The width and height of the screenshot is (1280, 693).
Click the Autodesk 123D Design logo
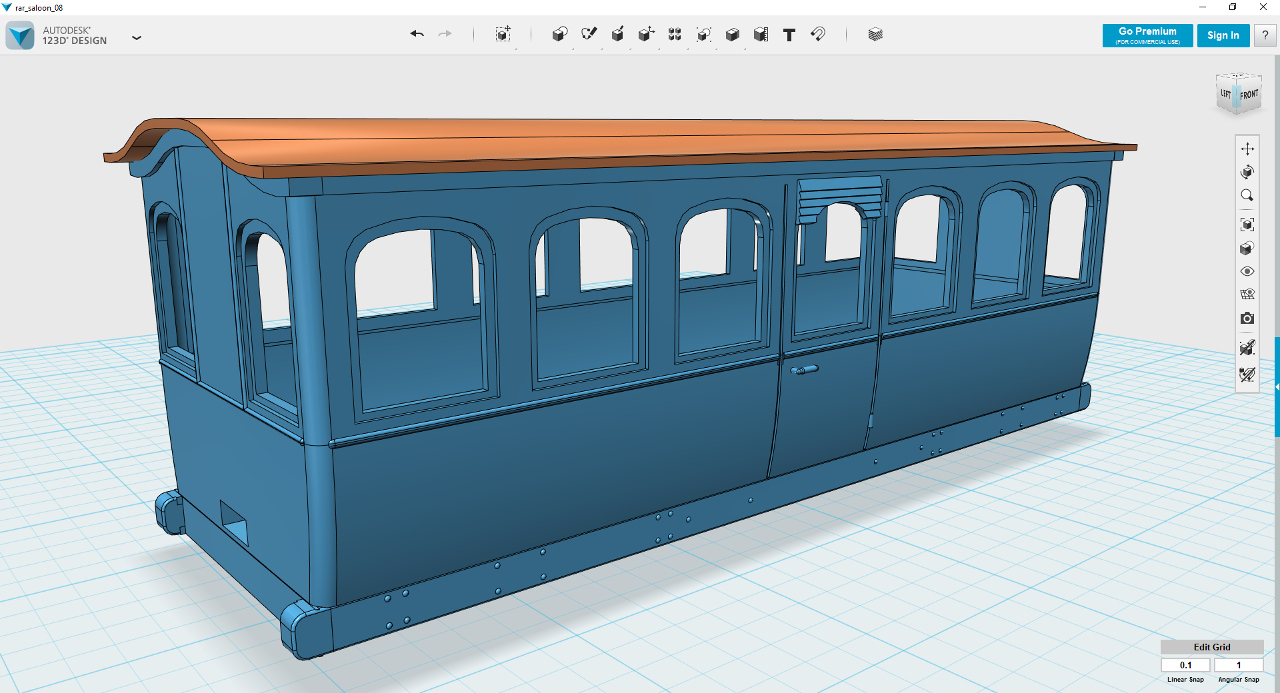[x=20, y=36]
